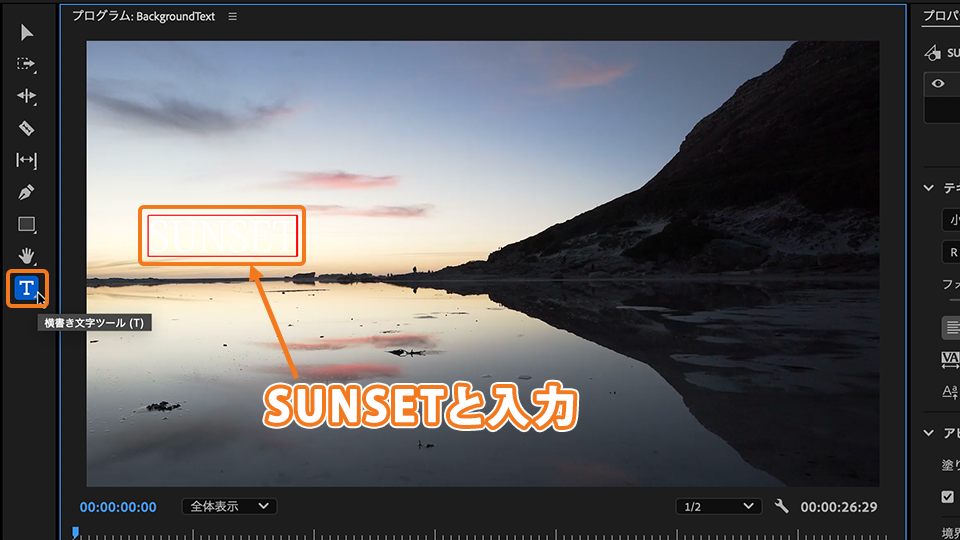This screenshot has height=540, width=960.
Task: Toggle the fill checkbox in appearance
Action: point(947,497)
